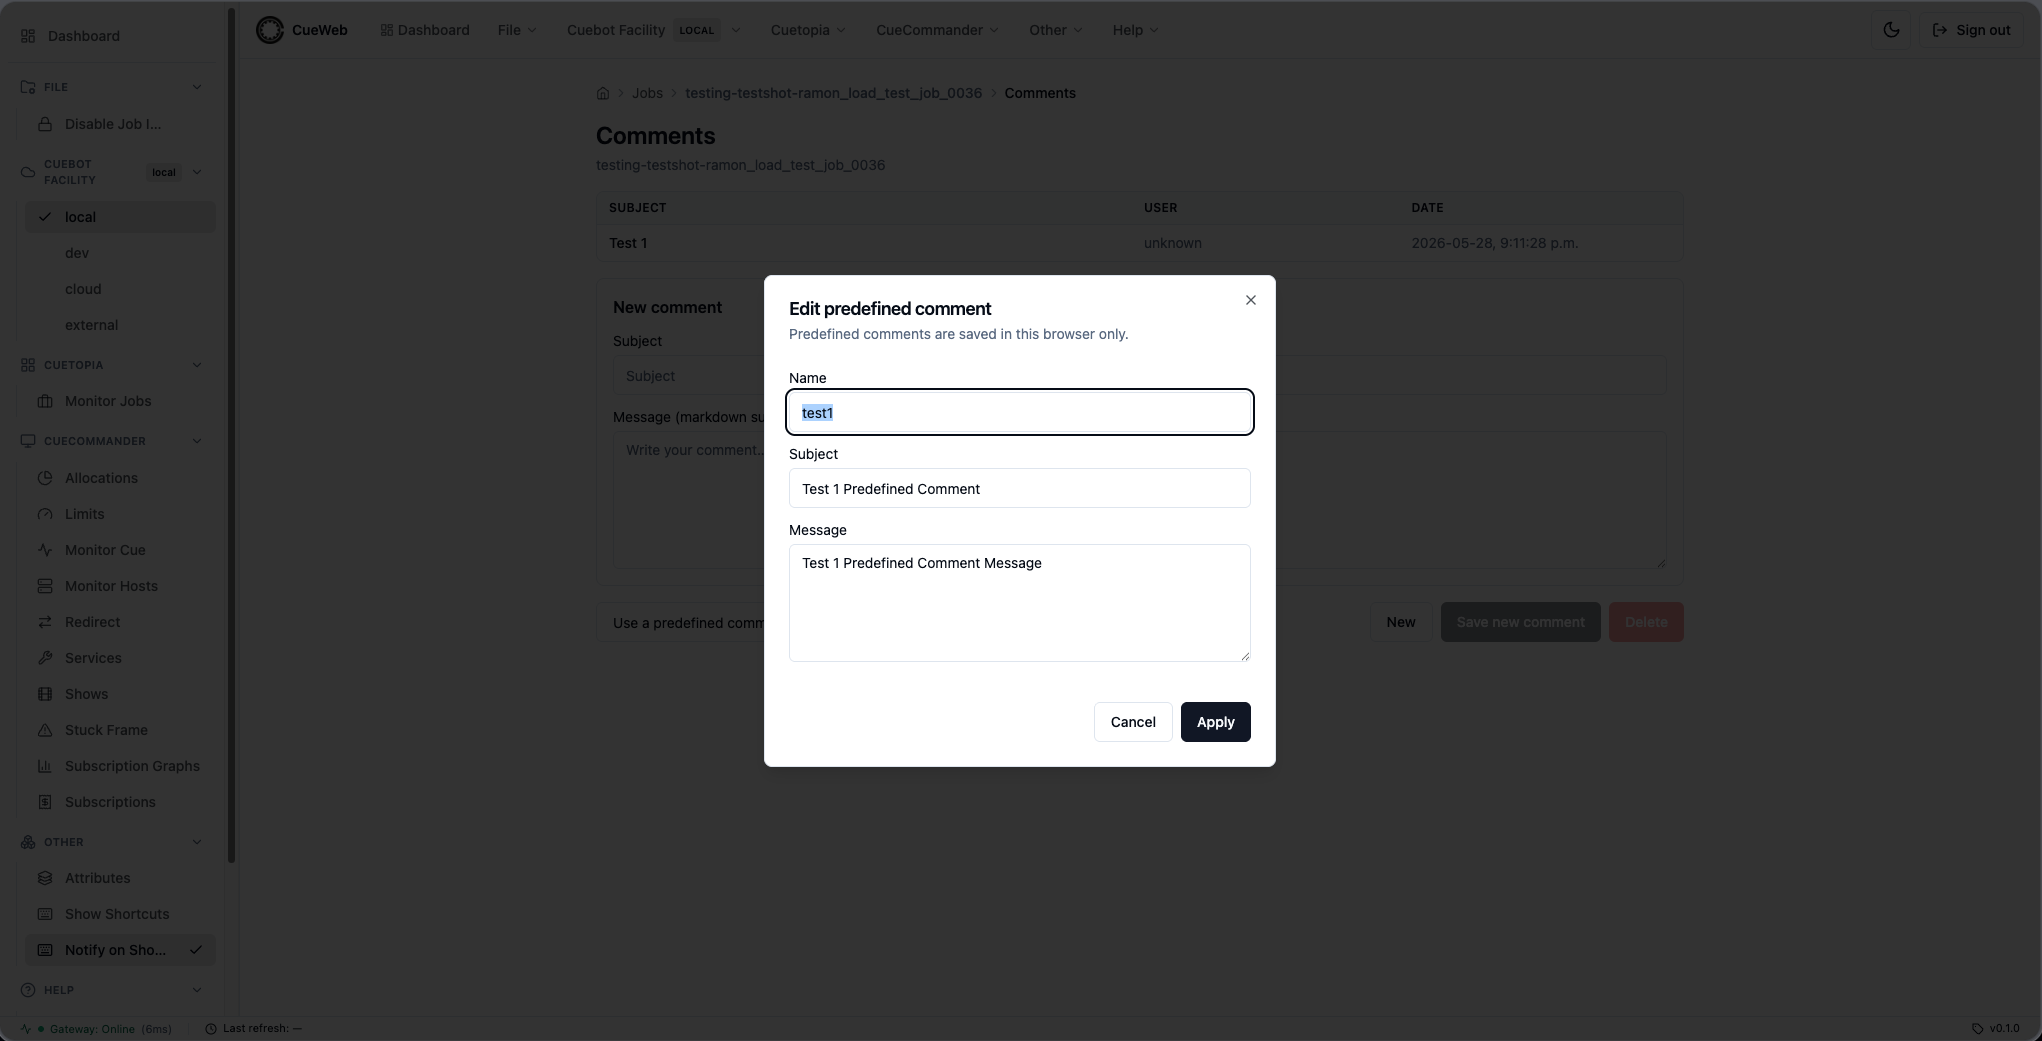This screenshot has width=2042, height=1041.
Task: Click the Limits gauge icon
Action: [45, 514]
